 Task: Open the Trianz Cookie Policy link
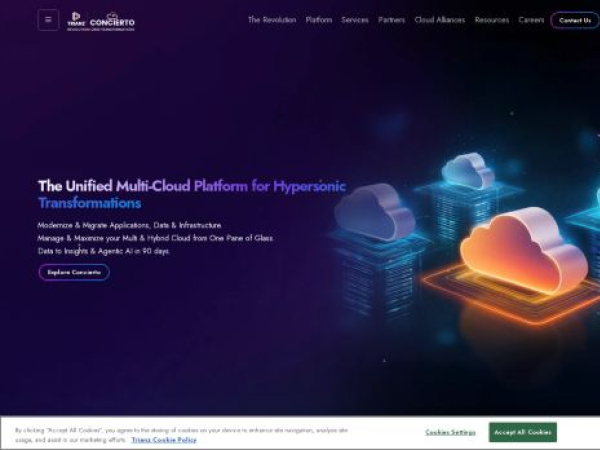tap(164, 440)
